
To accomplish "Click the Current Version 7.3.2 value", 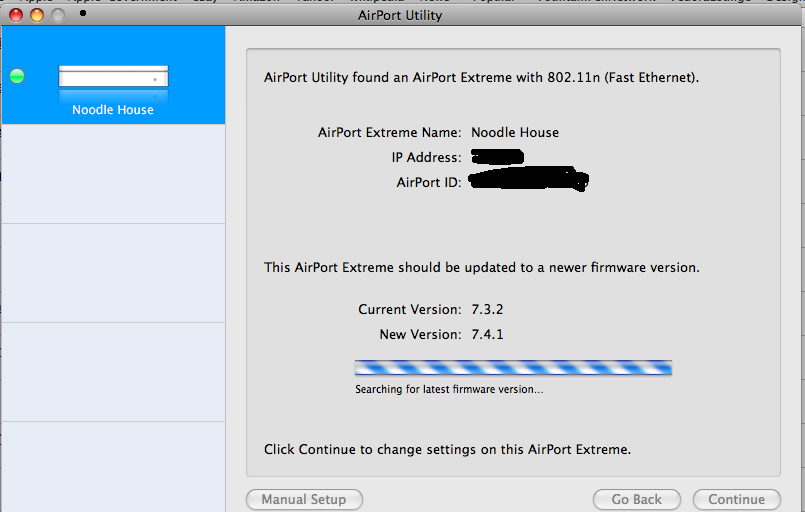I will coord(487,309).
